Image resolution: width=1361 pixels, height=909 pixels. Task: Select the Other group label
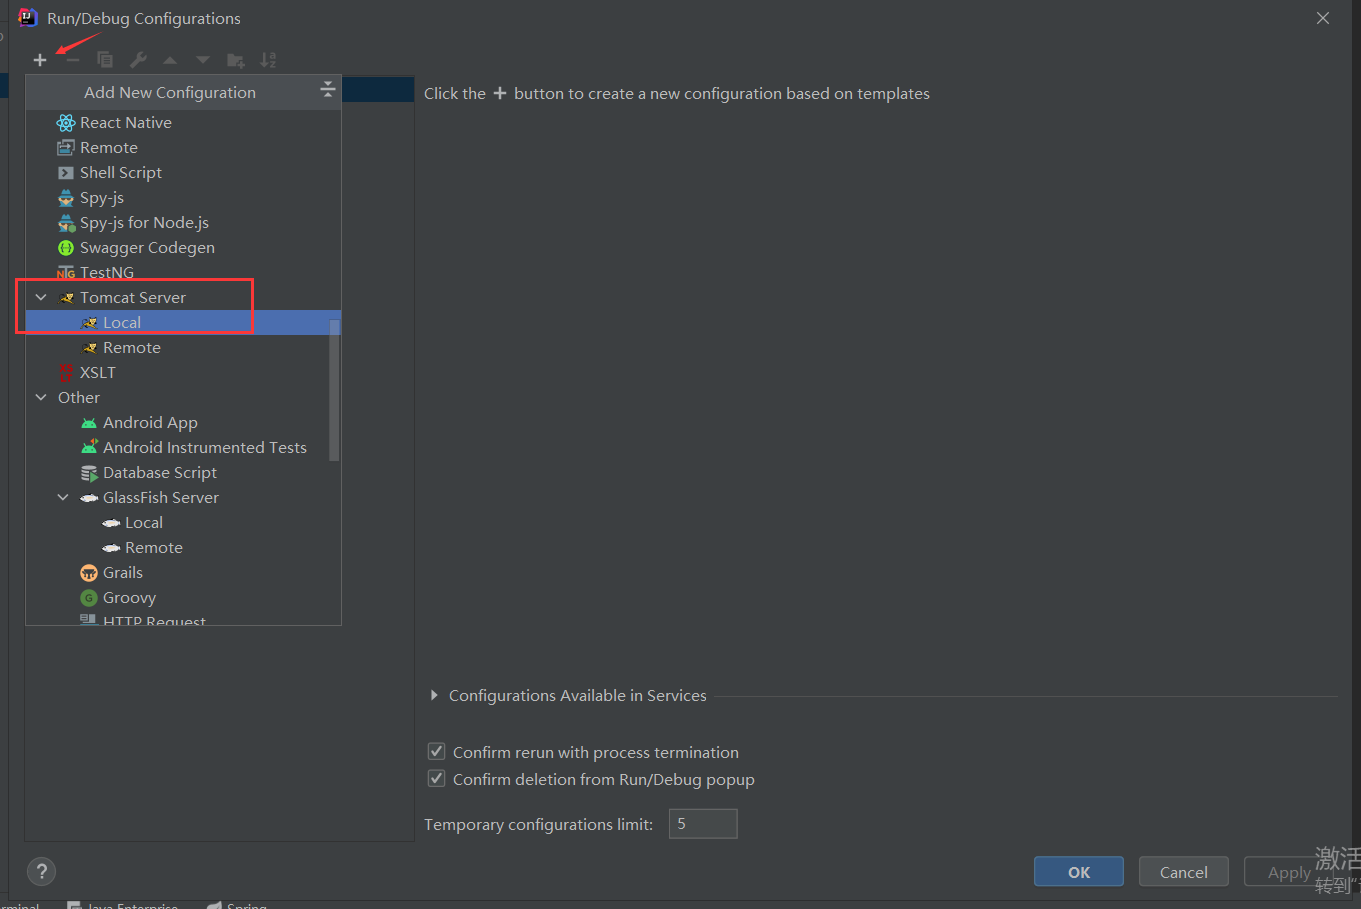coord(79,397)
